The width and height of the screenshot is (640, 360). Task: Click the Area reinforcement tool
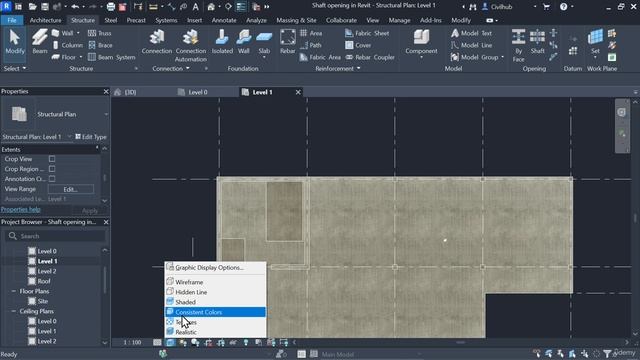[x=311, y=33]
